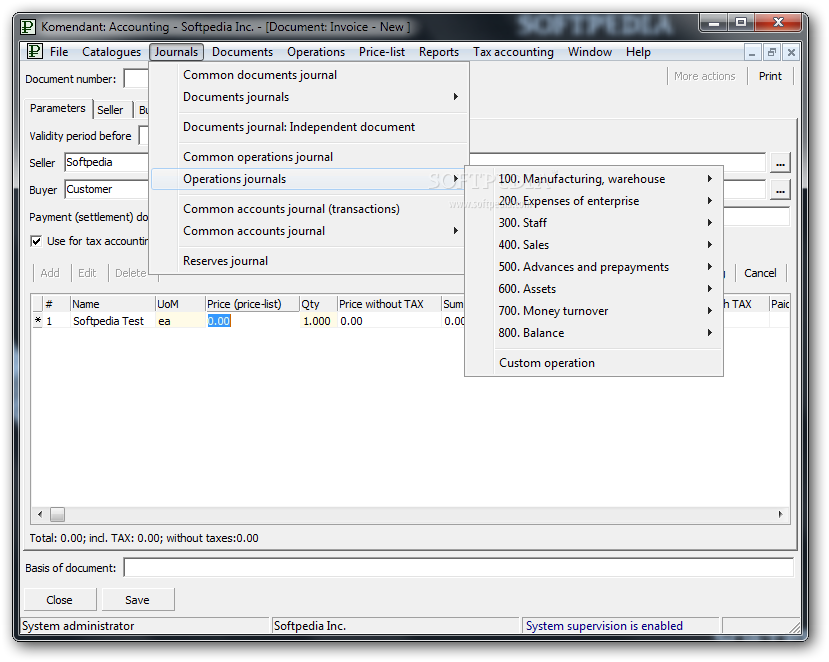Click the Komendant app icon in title bar

pyautogui.click(x=28, y=26)
